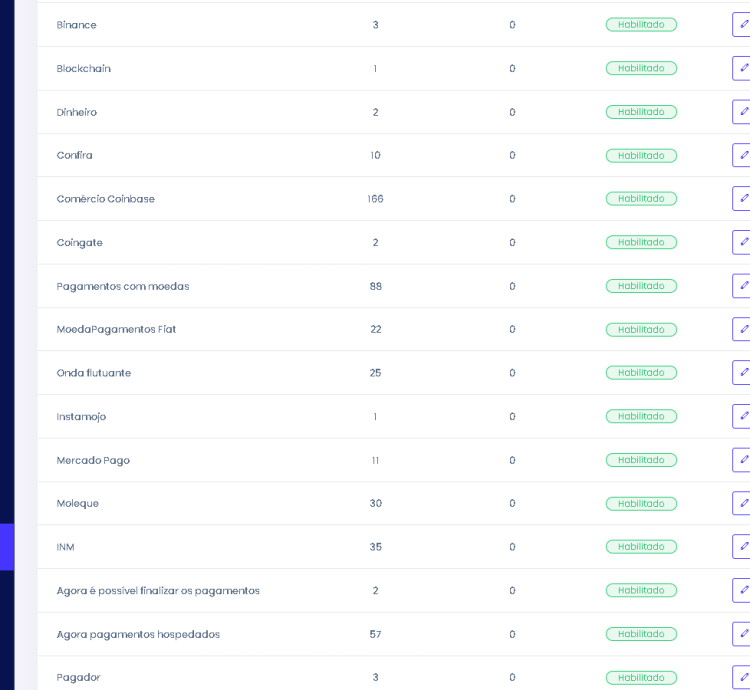Viewport: 750px width, 690px height.
Task: Select Habilitado badge for MoedaPagamentos Fiat
Action: [641, 329]
